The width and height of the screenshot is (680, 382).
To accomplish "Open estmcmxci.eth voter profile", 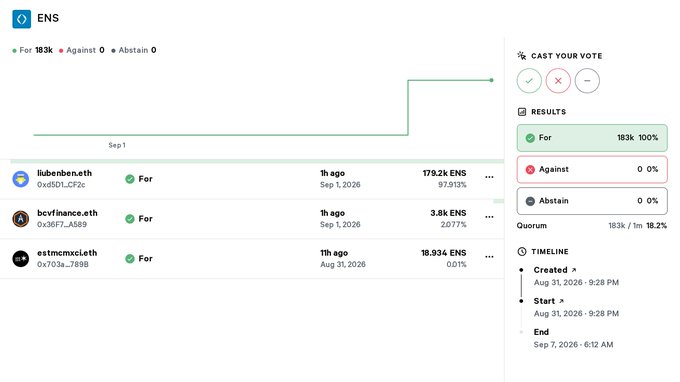I will click(67, 253).
